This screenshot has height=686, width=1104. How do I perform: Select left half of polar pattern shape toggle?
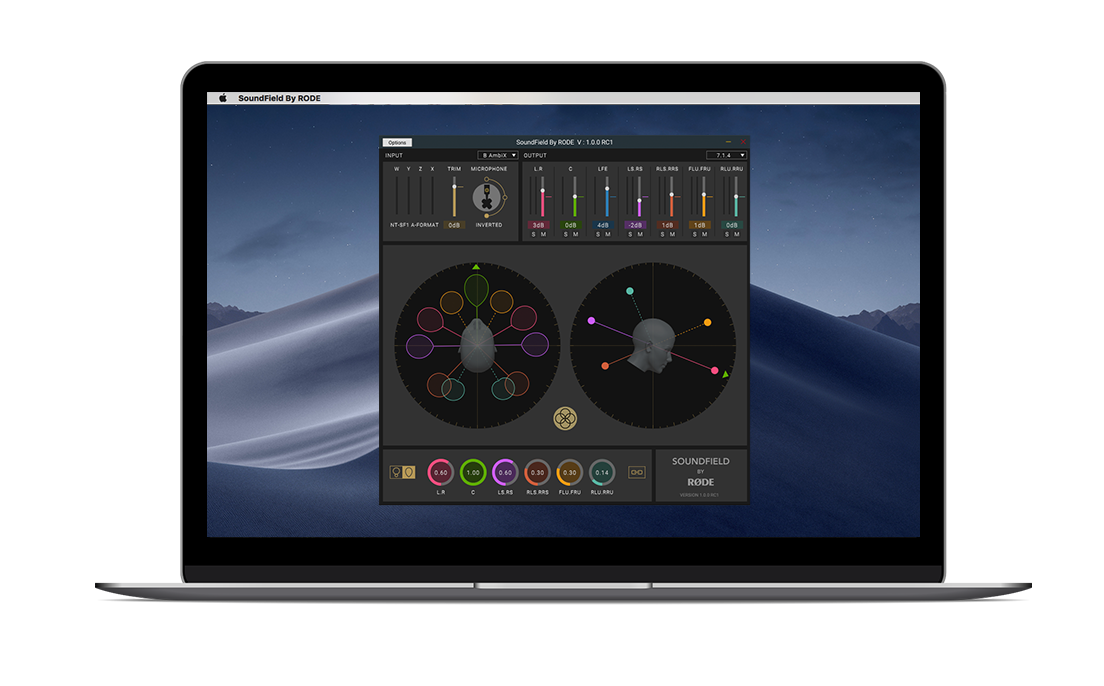pyautogui.click(x=396, y=472)
